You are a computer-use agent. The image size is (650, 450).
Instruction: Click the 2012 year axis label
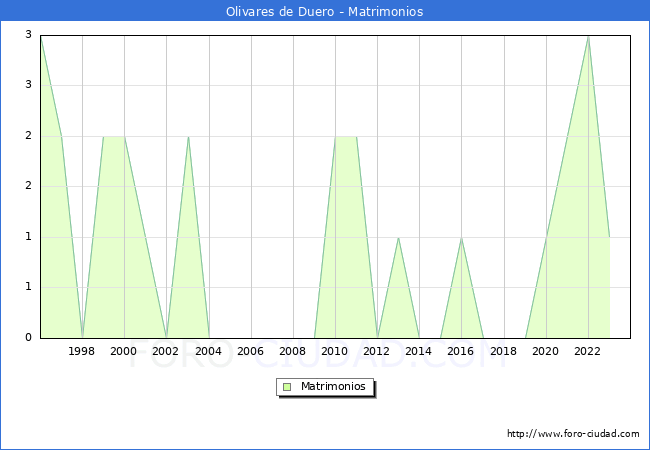click(x=377, y=351)
